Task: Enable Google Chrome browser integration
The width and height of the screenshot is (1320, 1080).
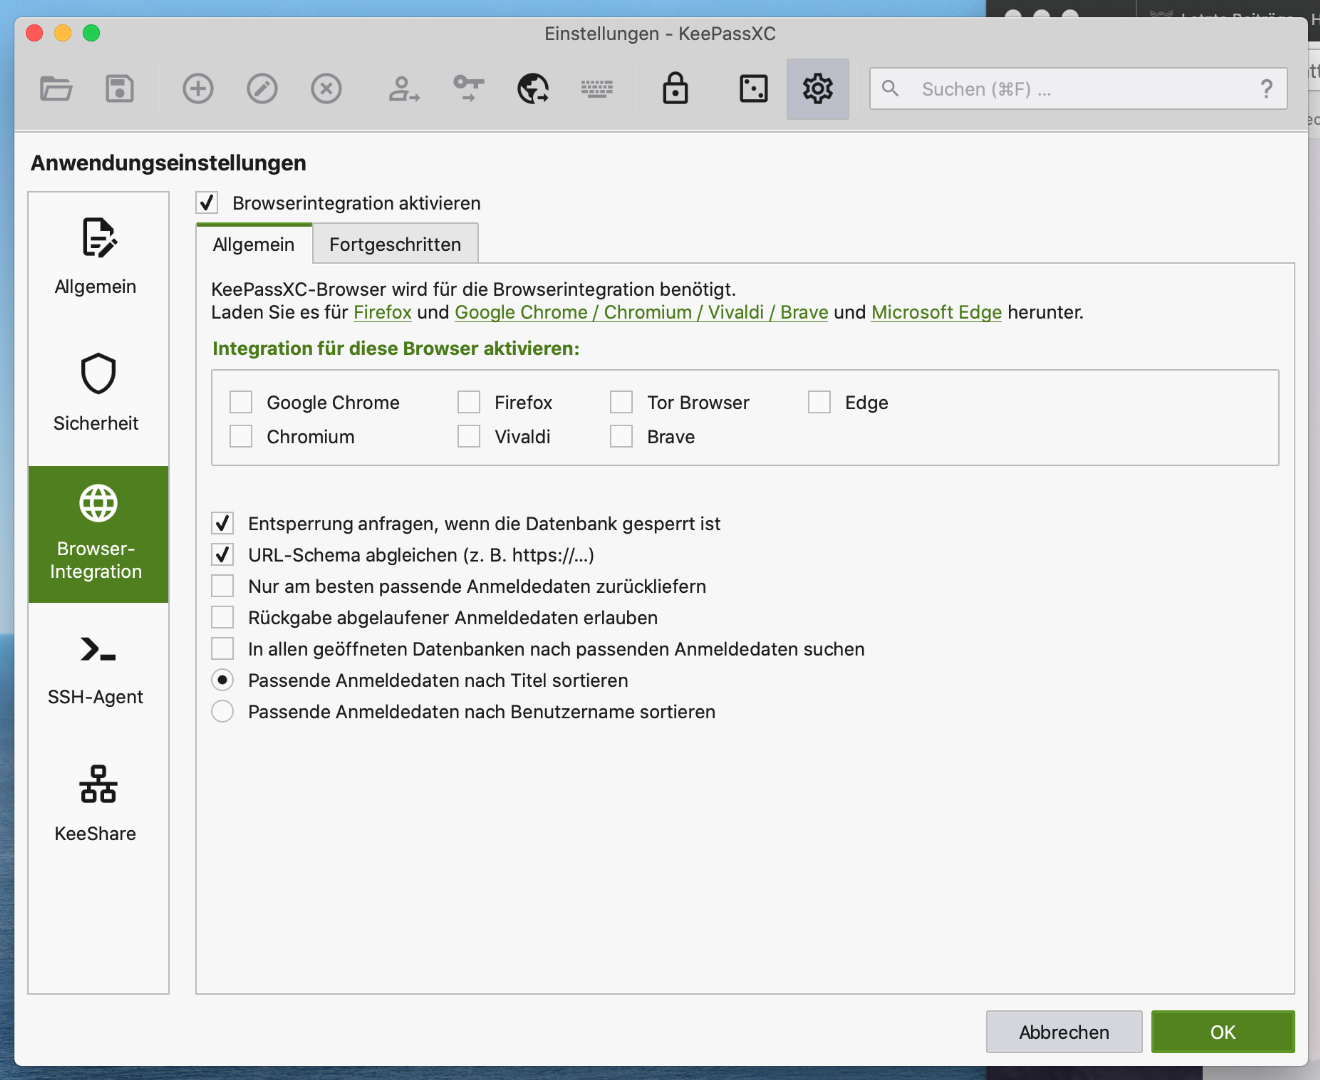Action: pyautogui.click(x=241, y=402)
